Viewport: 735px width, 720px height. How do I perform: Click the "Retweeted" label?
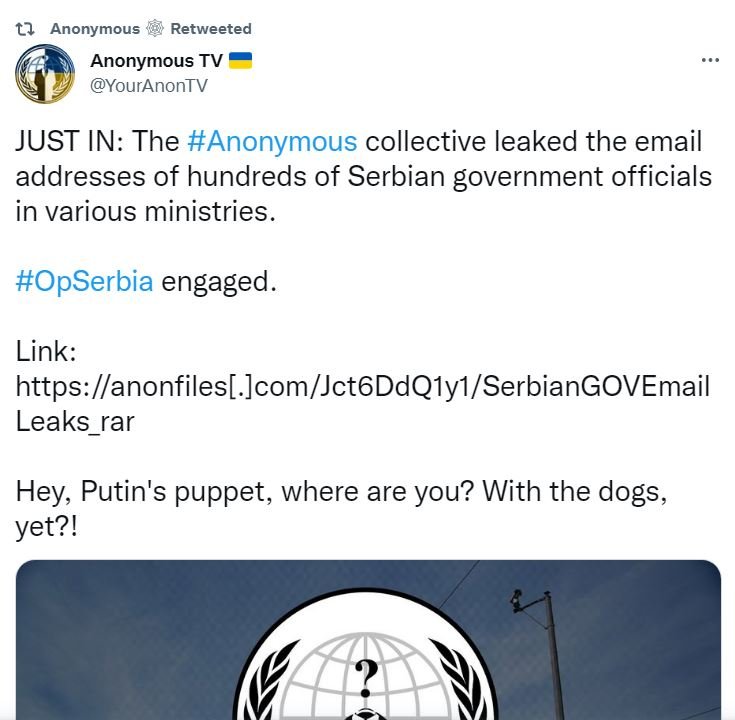click(211, 28)
